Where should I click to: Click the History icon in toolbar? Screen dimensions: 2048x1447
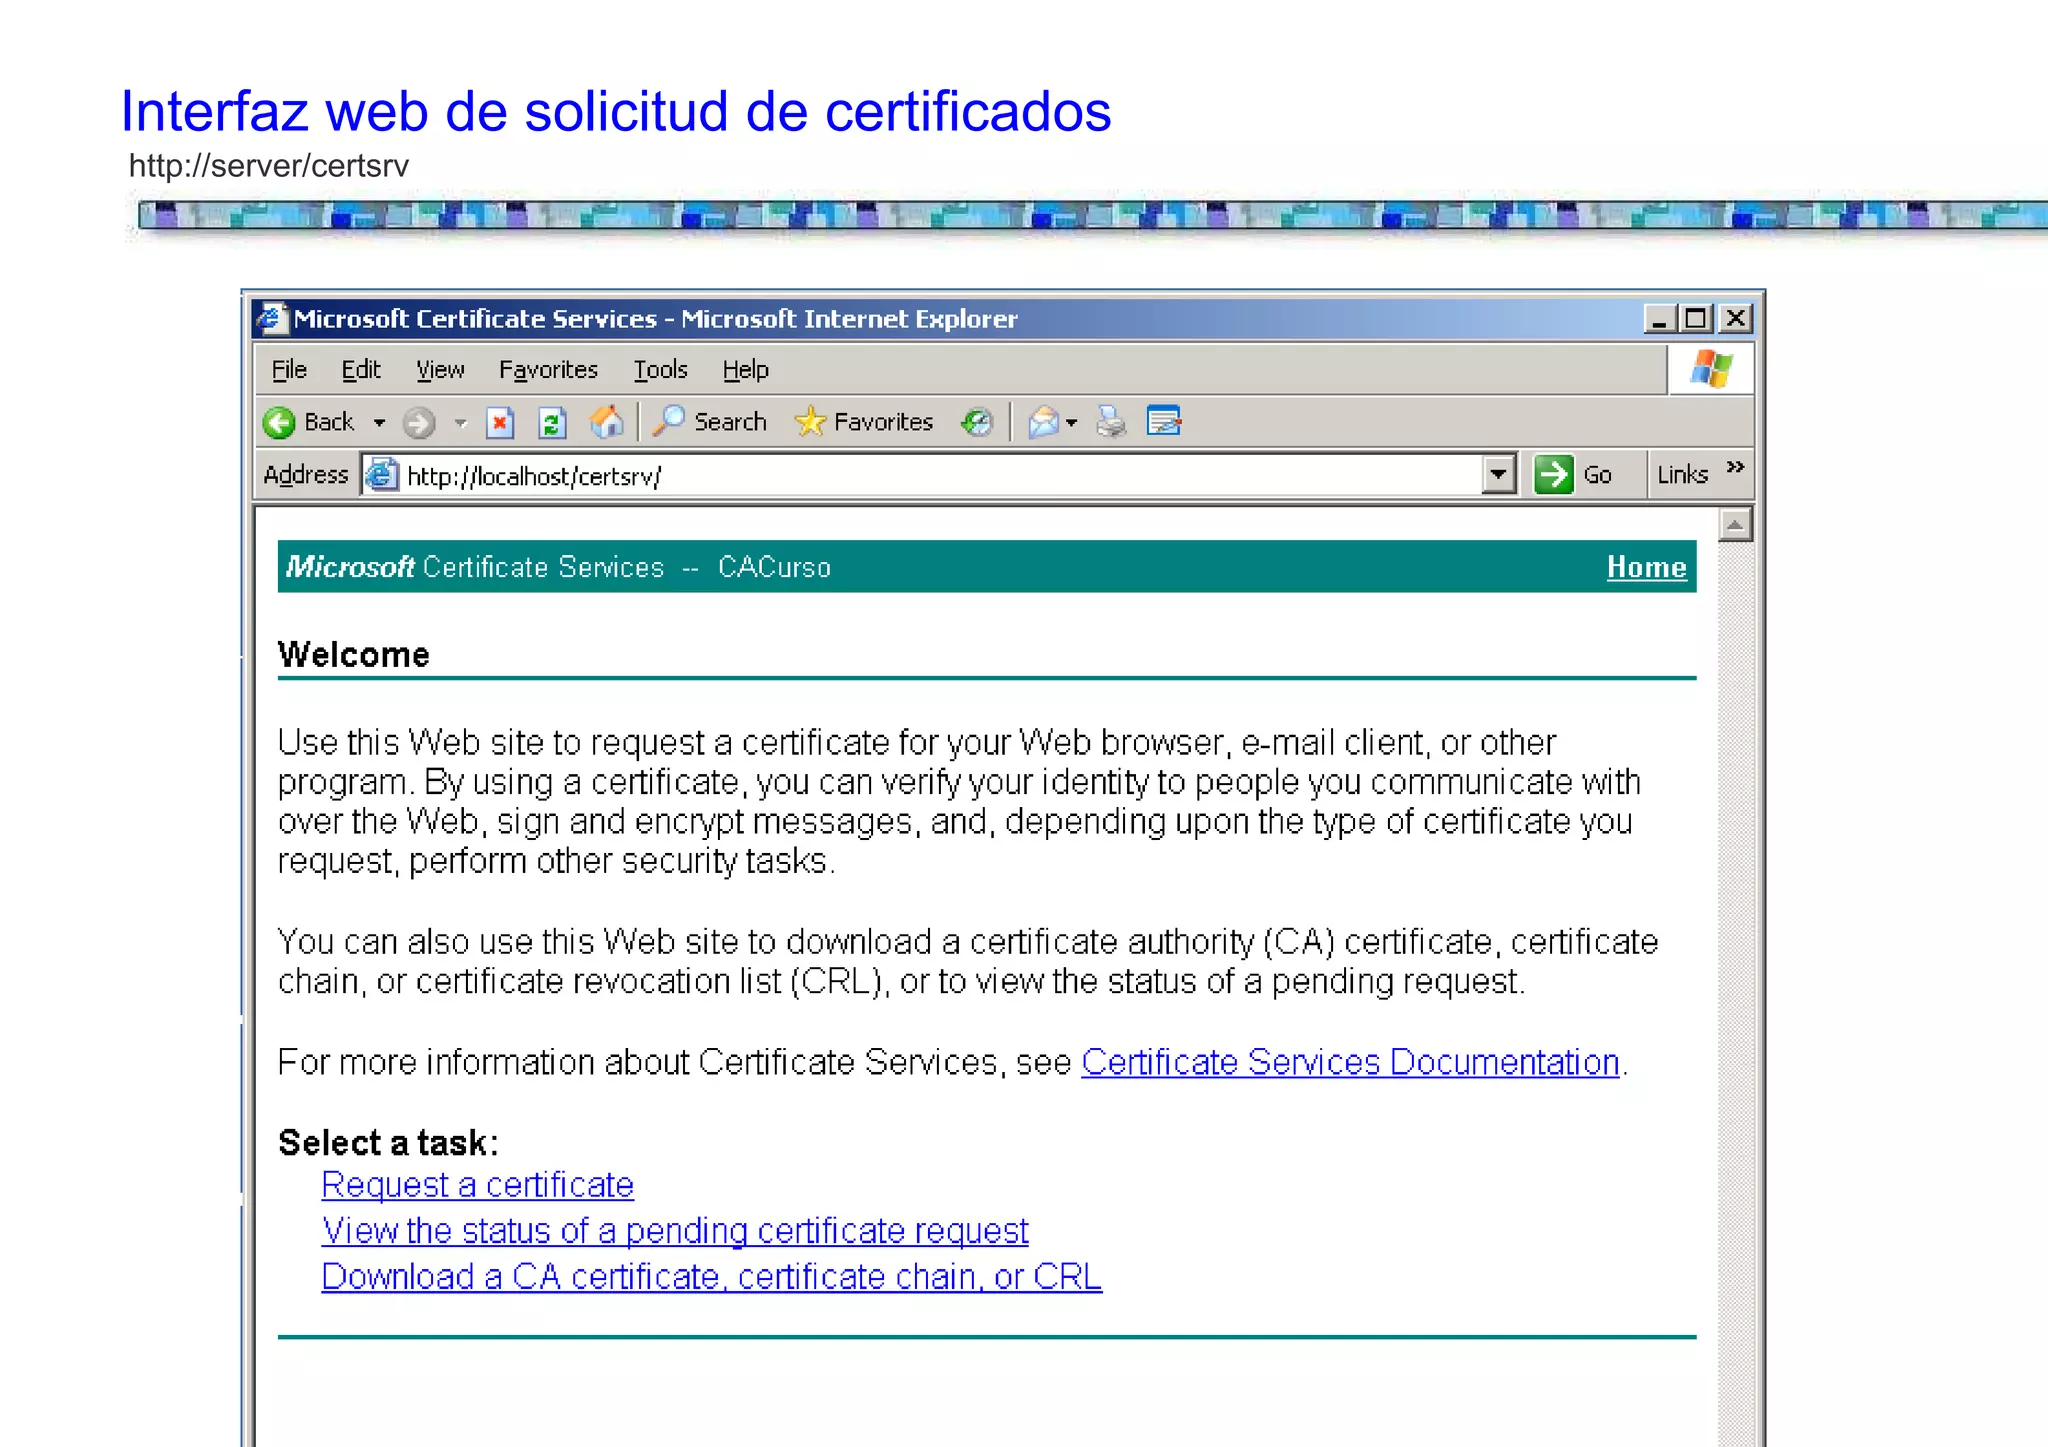976,422
